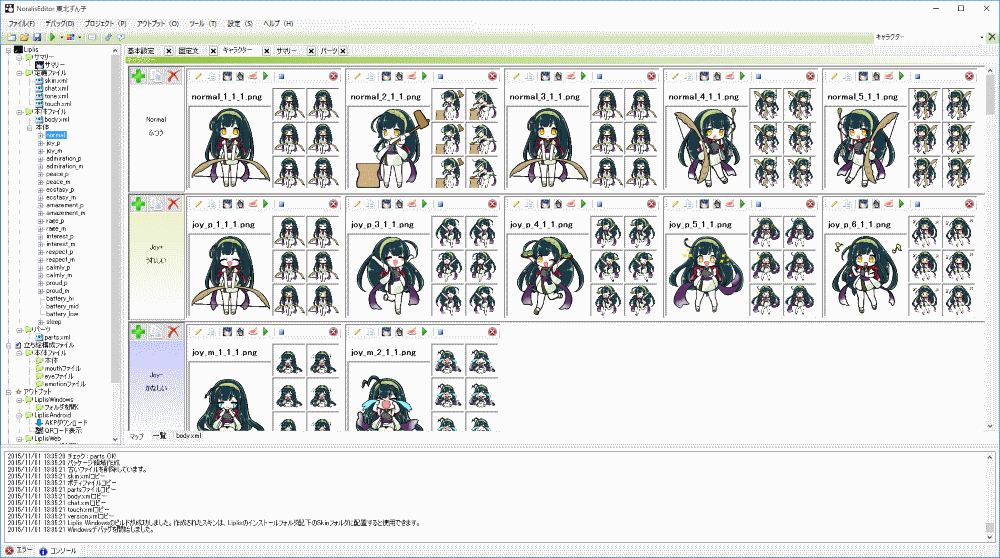Expand the joy_p tree node

[39, 143]
